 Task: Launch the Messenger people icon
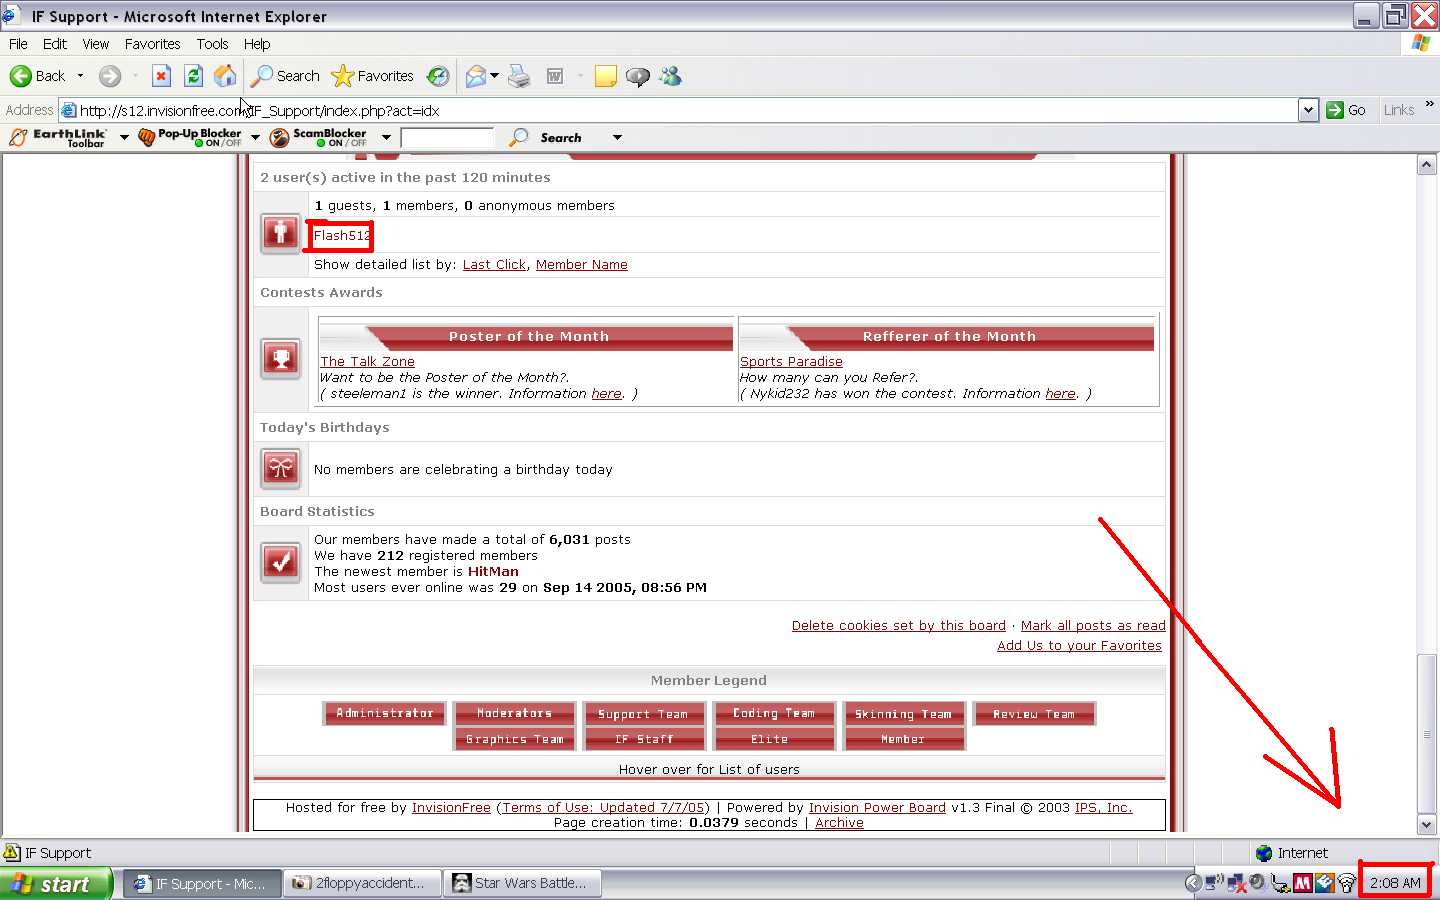[x=670, y=76]
